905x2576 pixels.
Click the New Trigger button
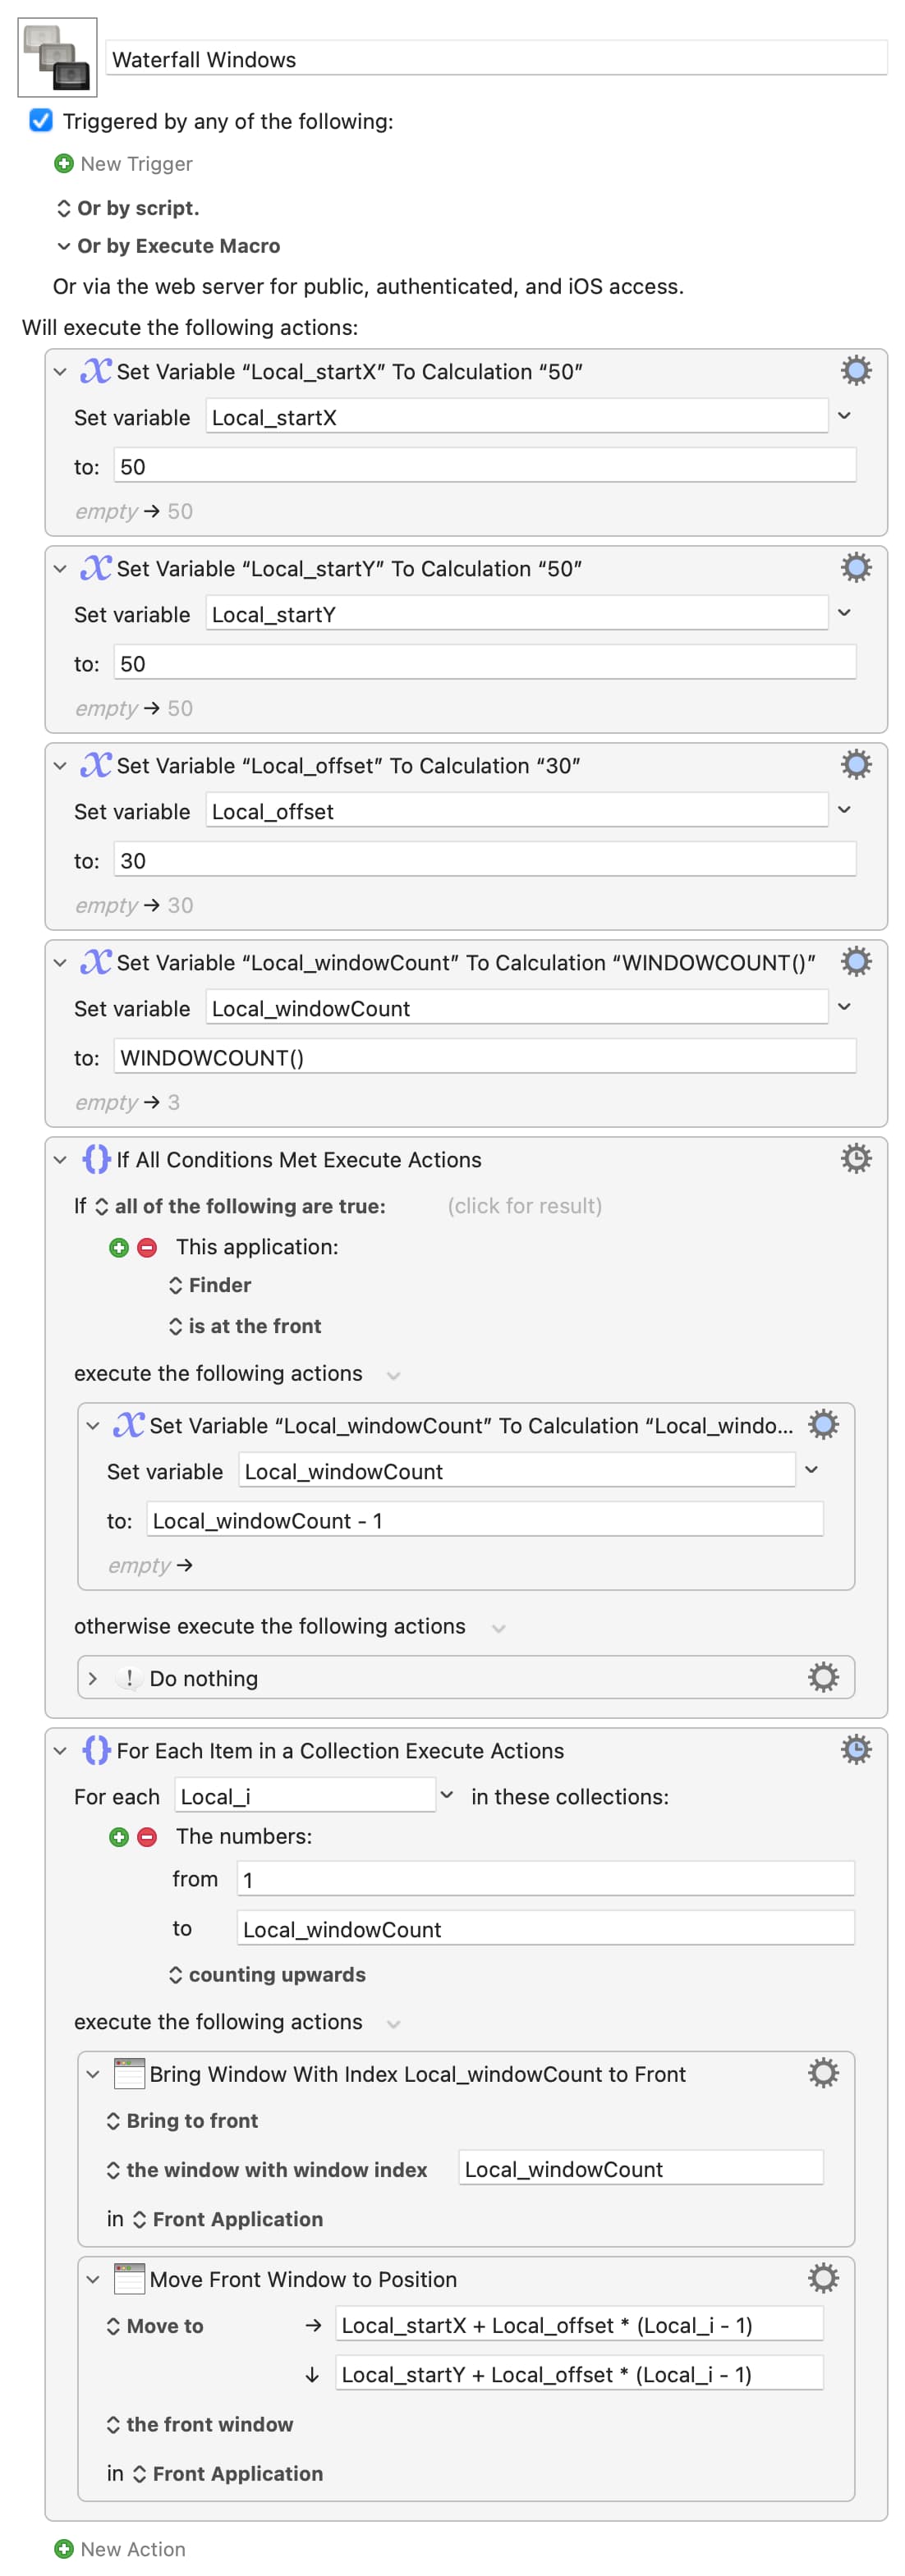tap(124, 164)
